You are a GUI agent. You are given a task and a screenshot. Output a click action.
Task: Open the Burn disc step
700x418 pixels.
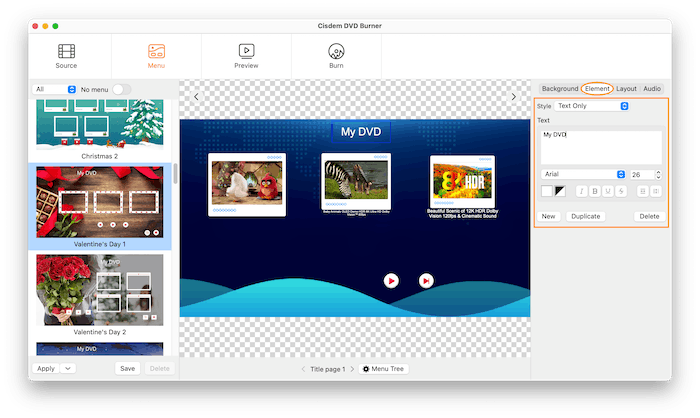336,51
